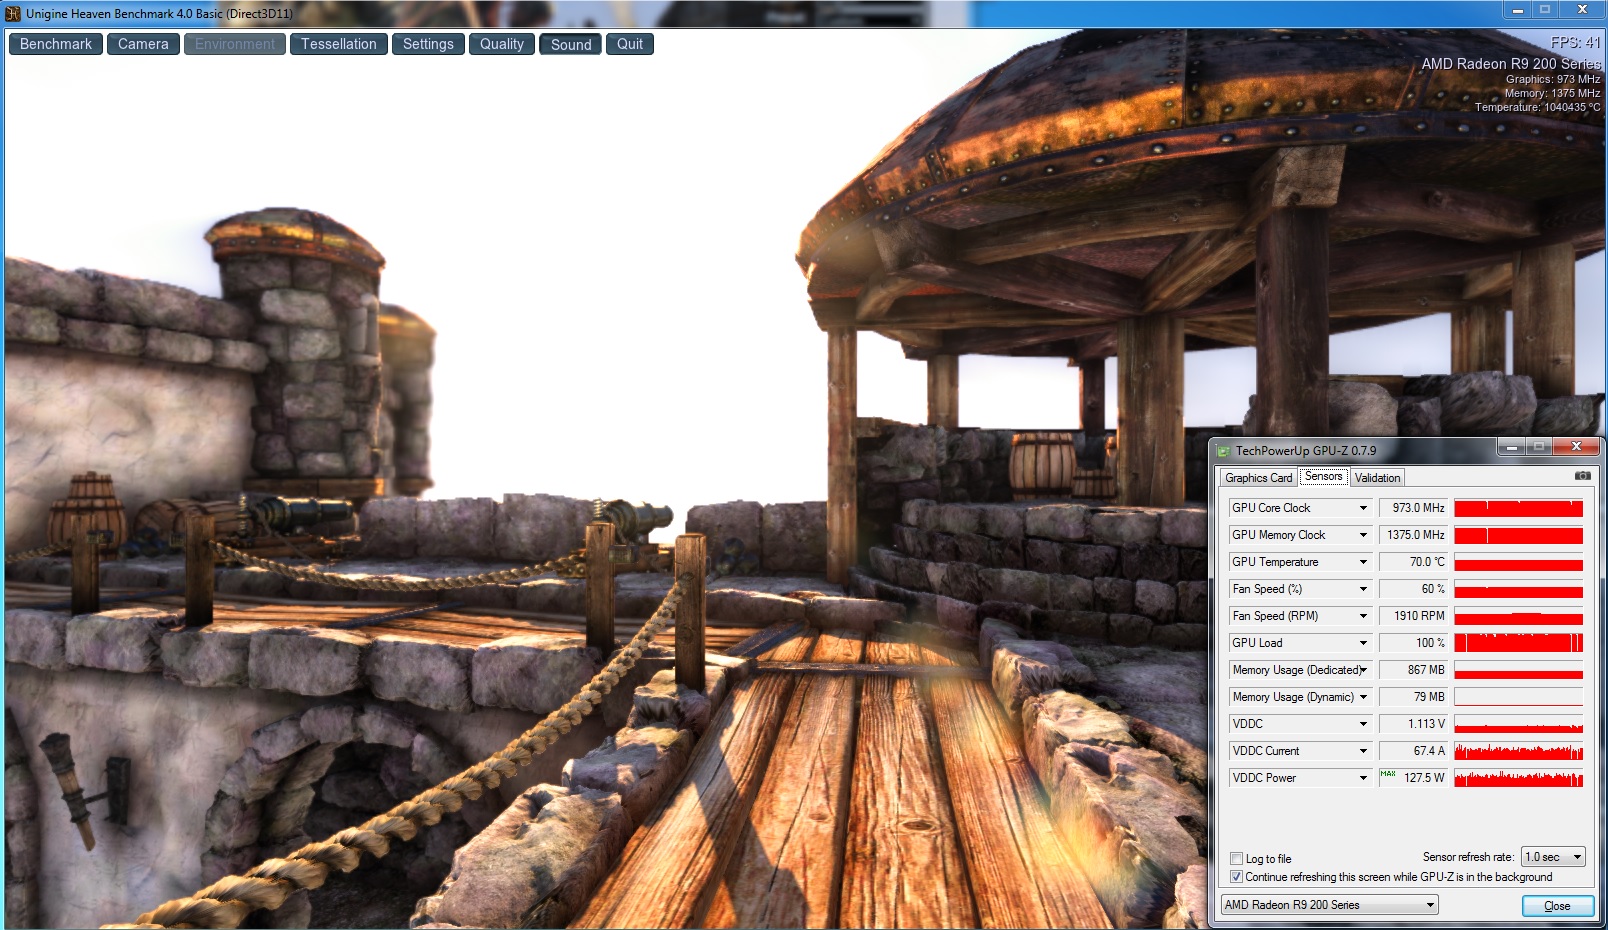This screenshot has width=1608, height=930.
Task: Open the Quality menu in Heaven
Action: (502, 44)
